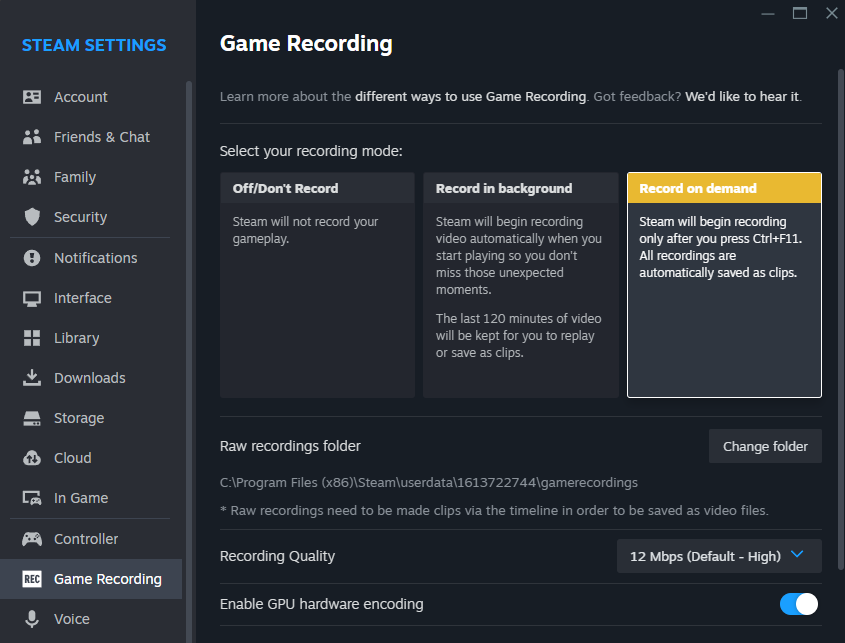
Task: Open the Recording Quality dropdown
Action: click(x=719, y=556)
